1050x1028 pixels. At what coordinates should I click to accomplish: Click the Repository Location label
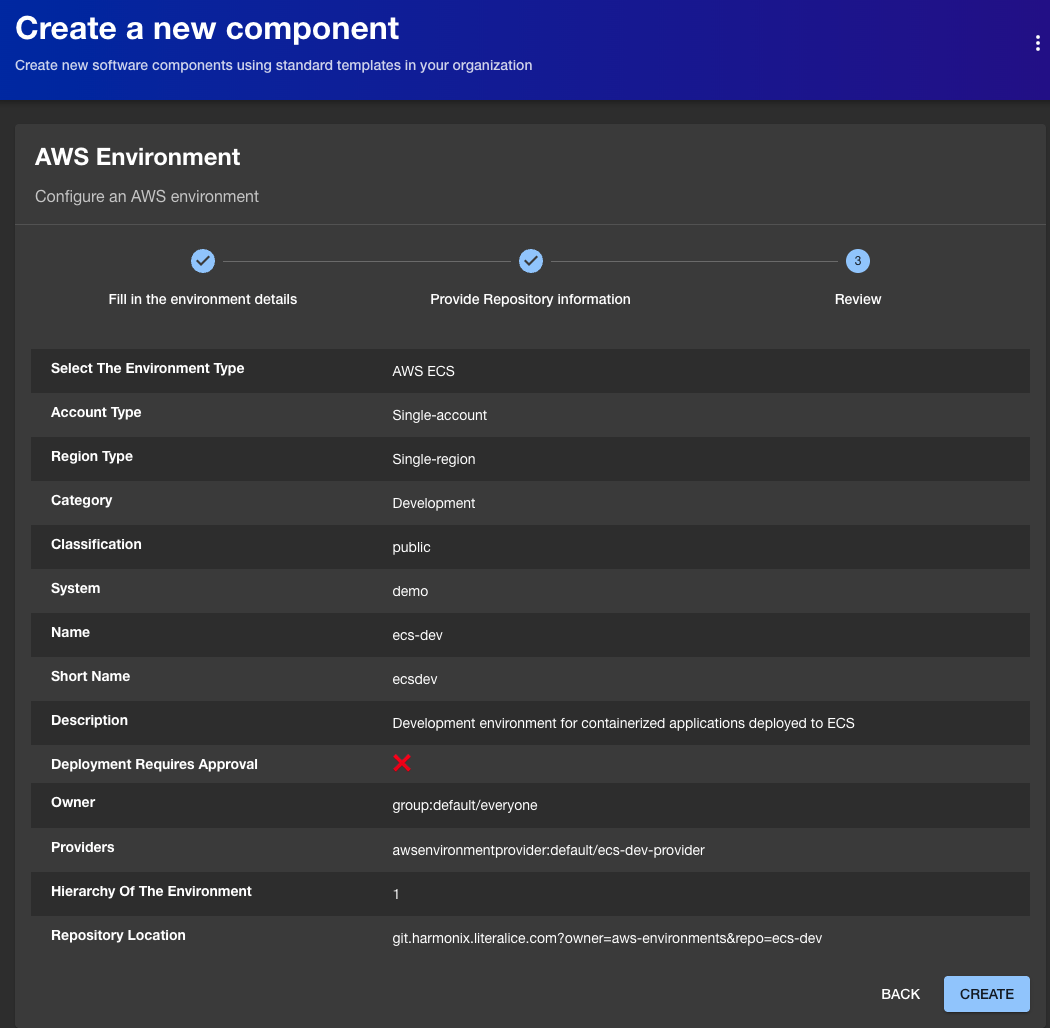(118, 936)
